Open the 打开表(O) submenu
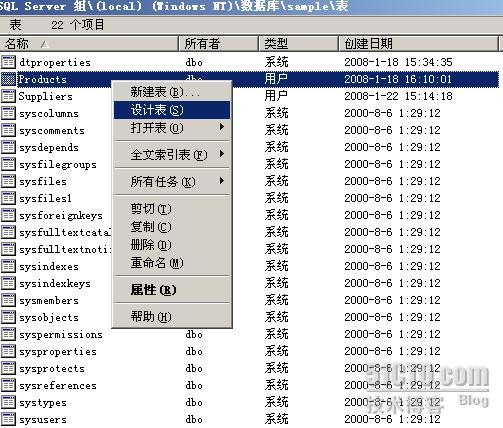The height and width of the screenshot is (428, 503). (172, 128)
